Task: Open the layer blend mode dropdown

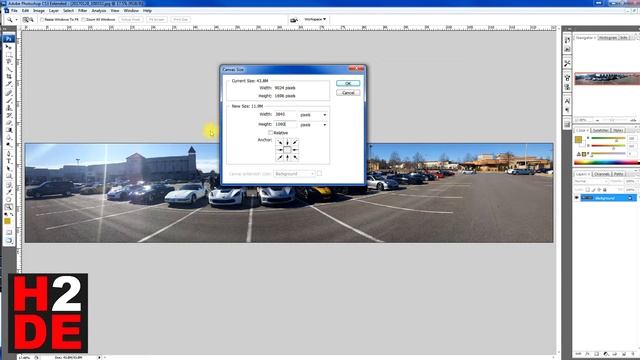Action: [x=591, y=181]
